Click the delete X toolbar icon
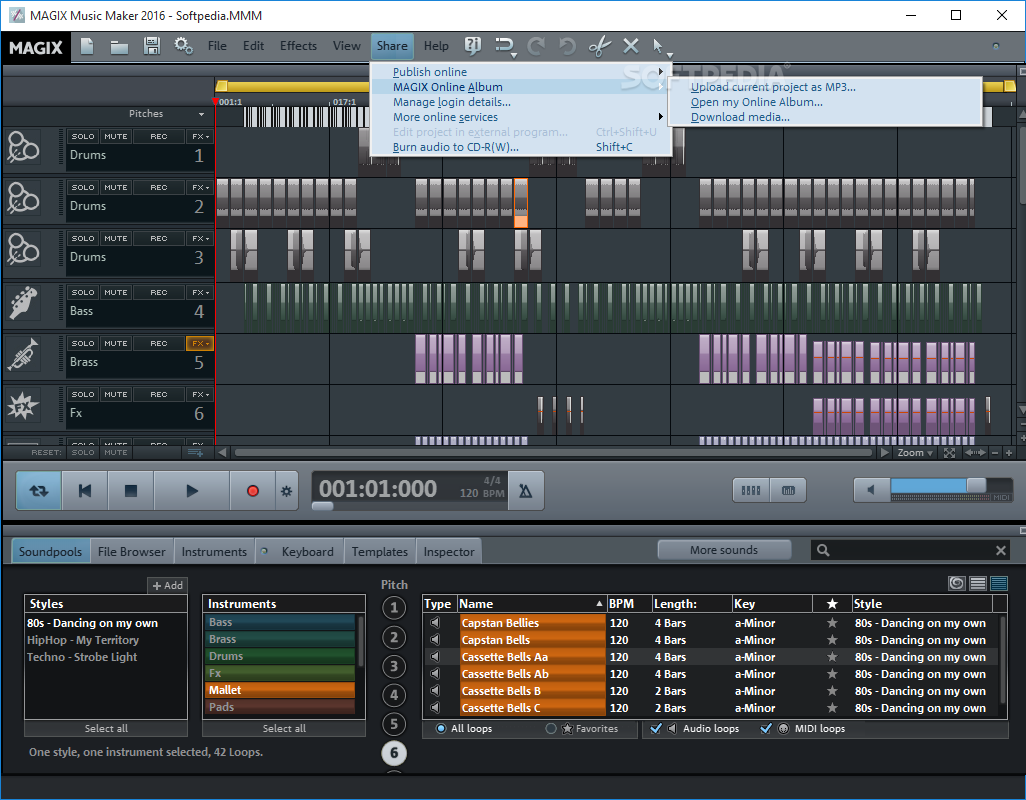 coord(631,46)
